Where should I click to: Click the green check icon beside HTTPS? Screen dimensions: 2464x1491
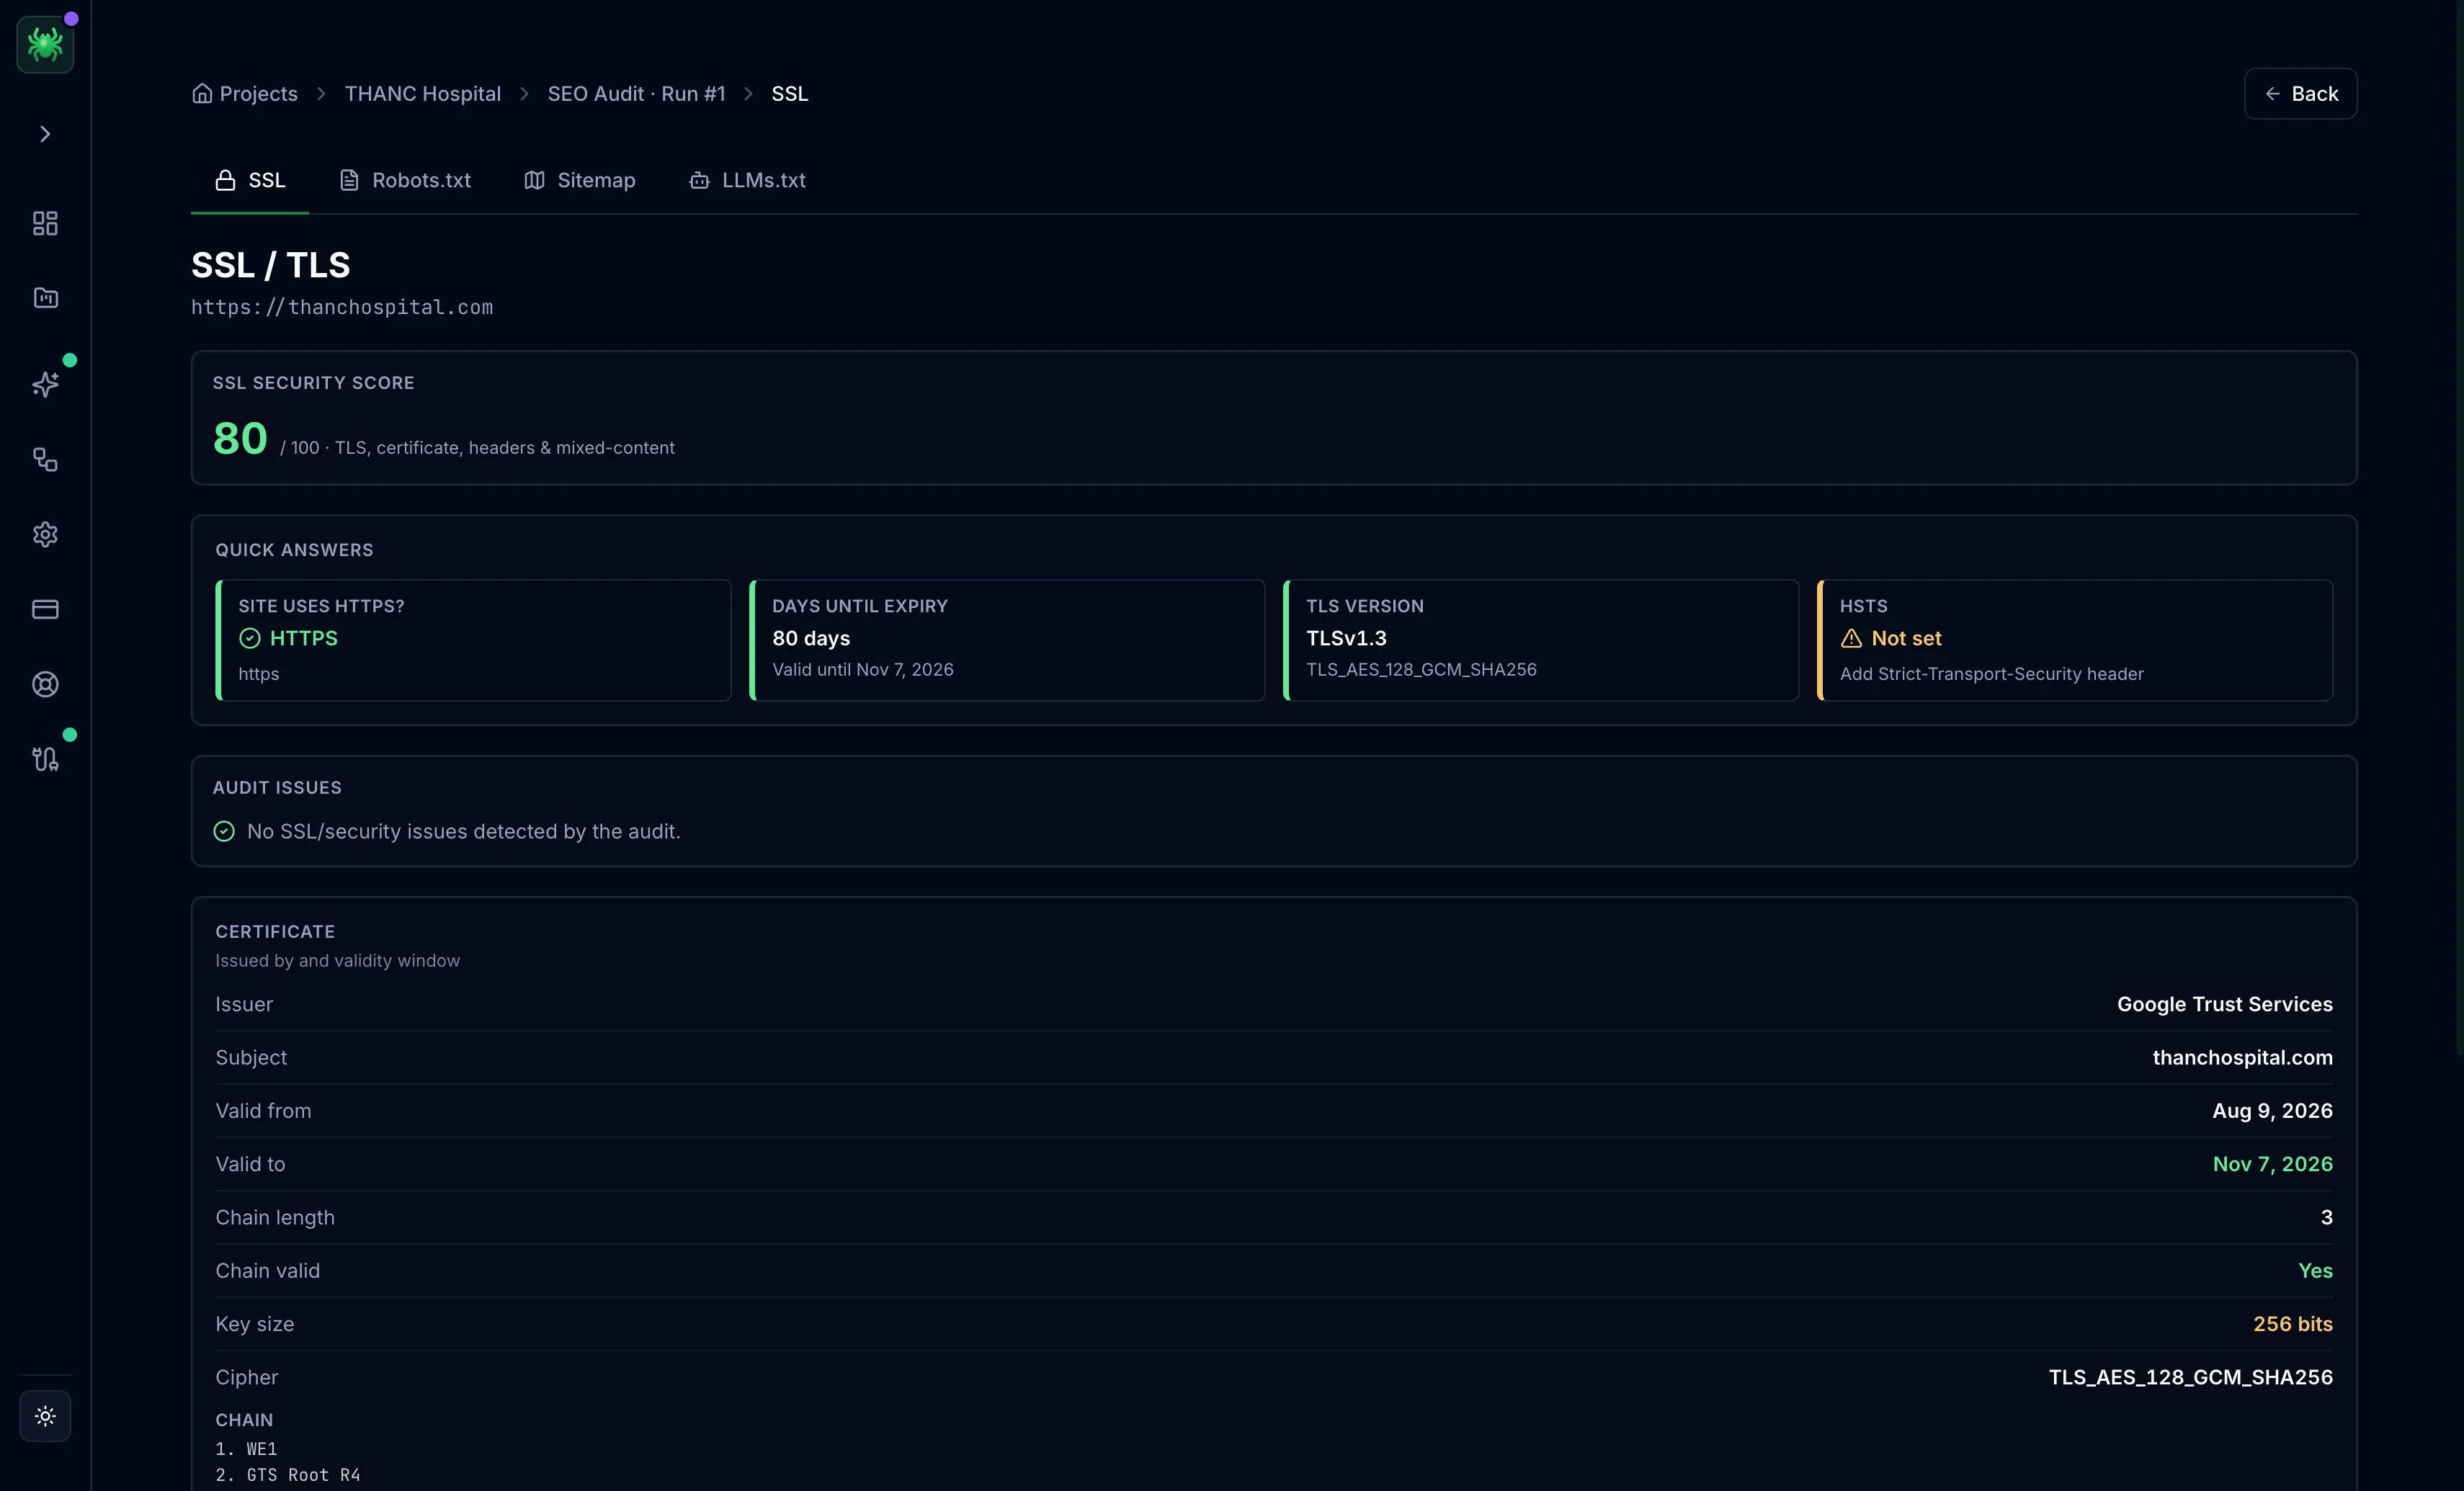click(250, 638)
